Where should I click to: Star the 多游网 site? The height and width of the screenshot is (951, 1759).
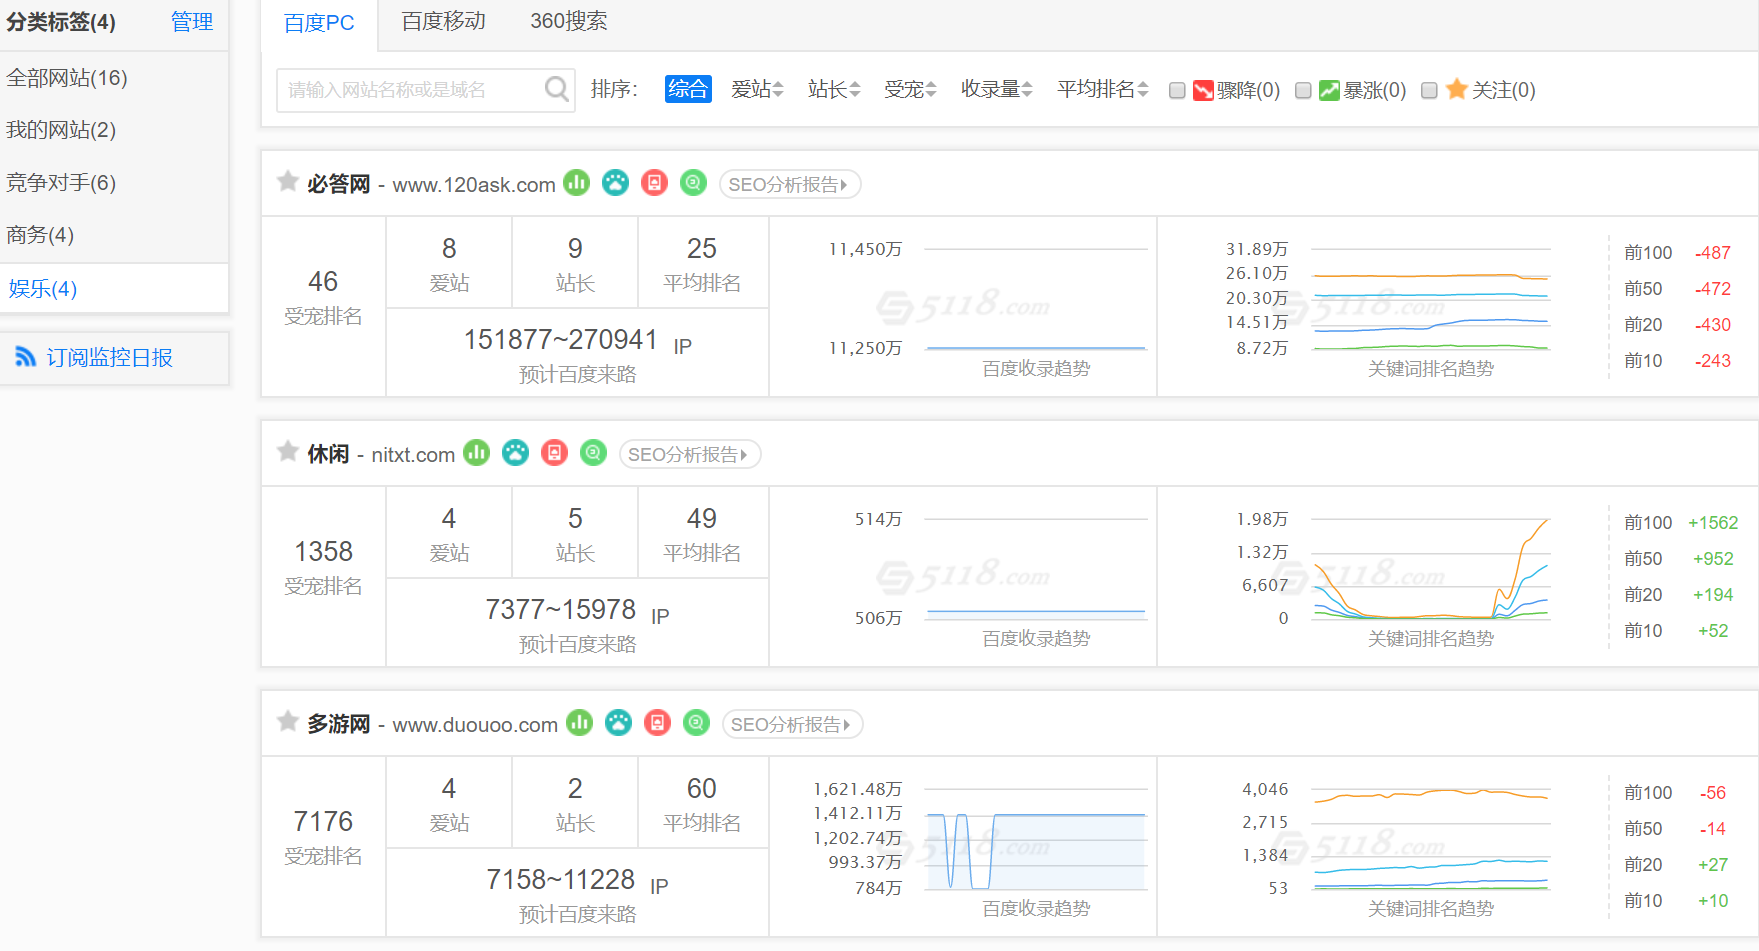click(288, 722)
